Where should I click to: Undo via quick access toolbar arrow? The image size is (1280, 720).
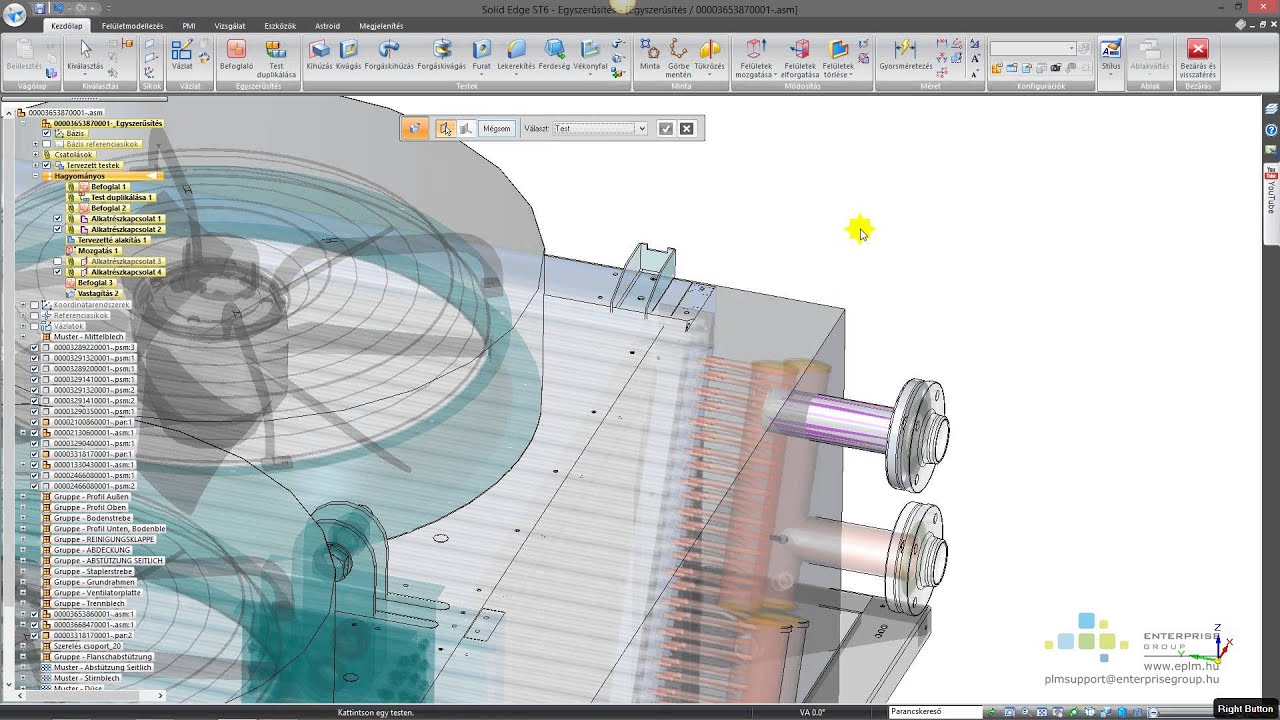pos(59,8)
